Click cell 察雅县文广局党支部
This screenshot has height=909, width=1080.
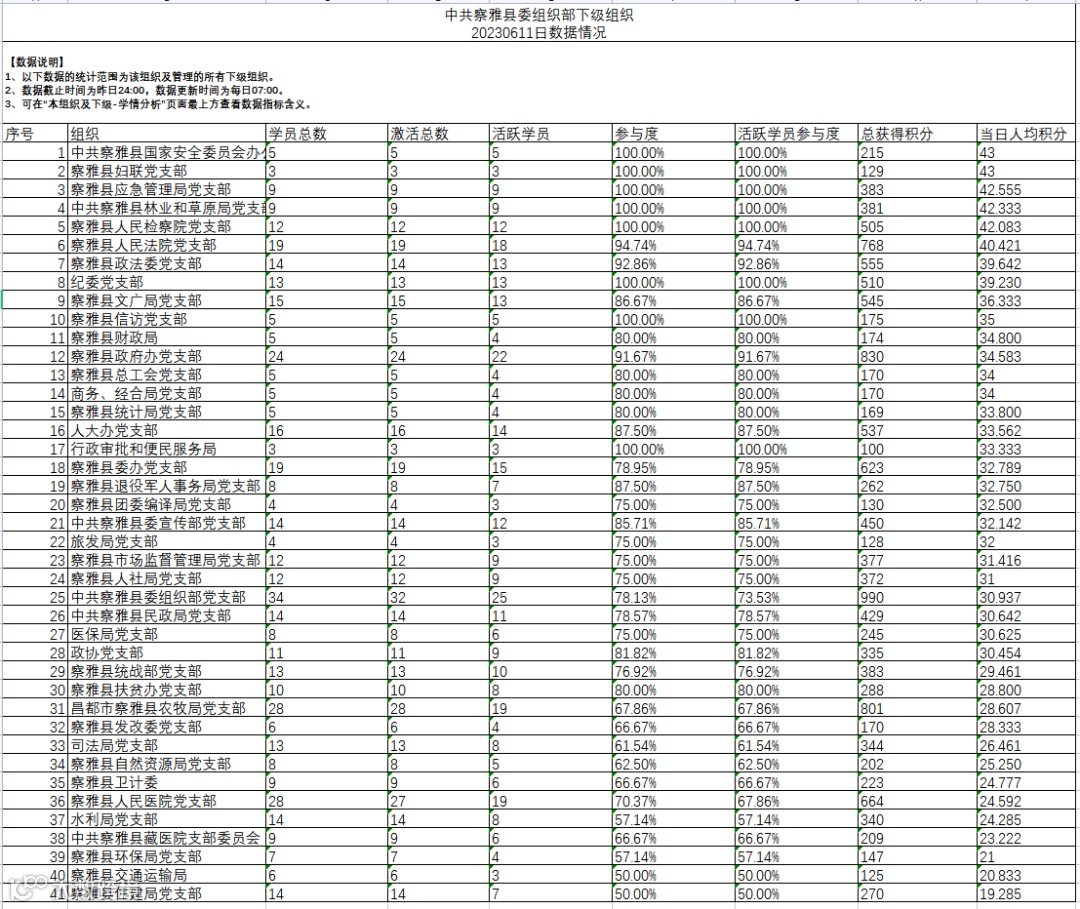tap(167, 301)
